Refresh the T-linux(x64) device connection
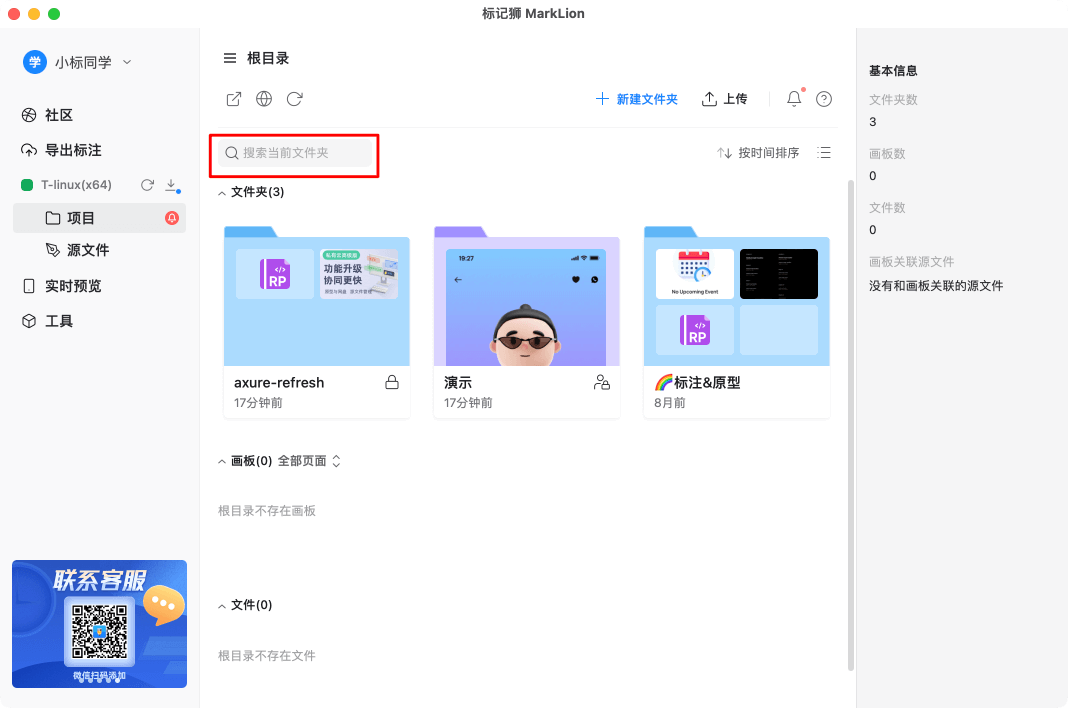Screen dimensions: 1068x708 click(147, 184)
